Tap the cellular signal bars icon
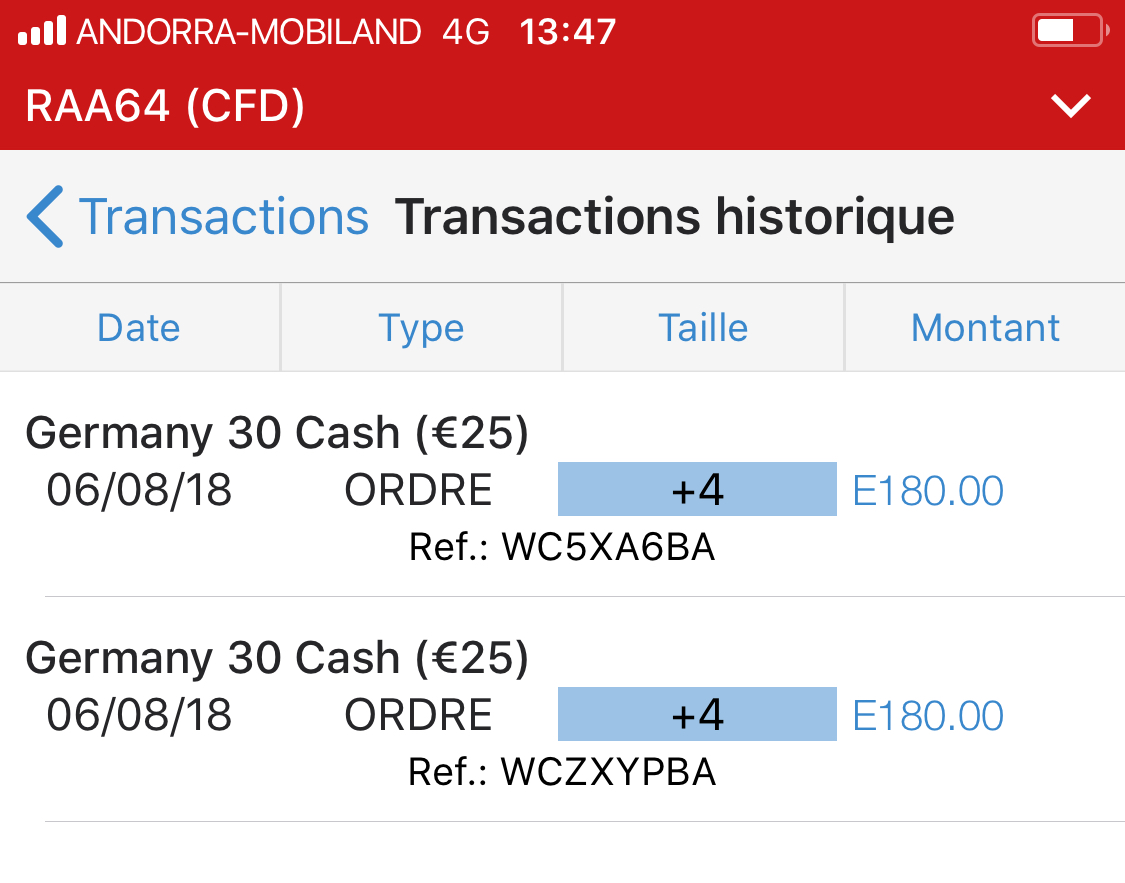This screenshot has width=1125, height=883. click(x=43, y=32)
